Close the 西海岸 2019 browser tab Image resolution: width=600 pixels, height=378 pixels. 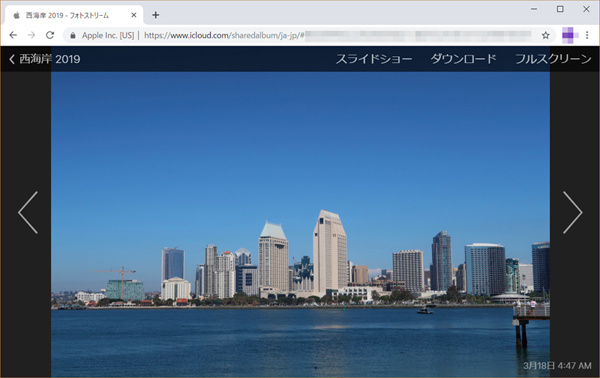tap(134, 15)
